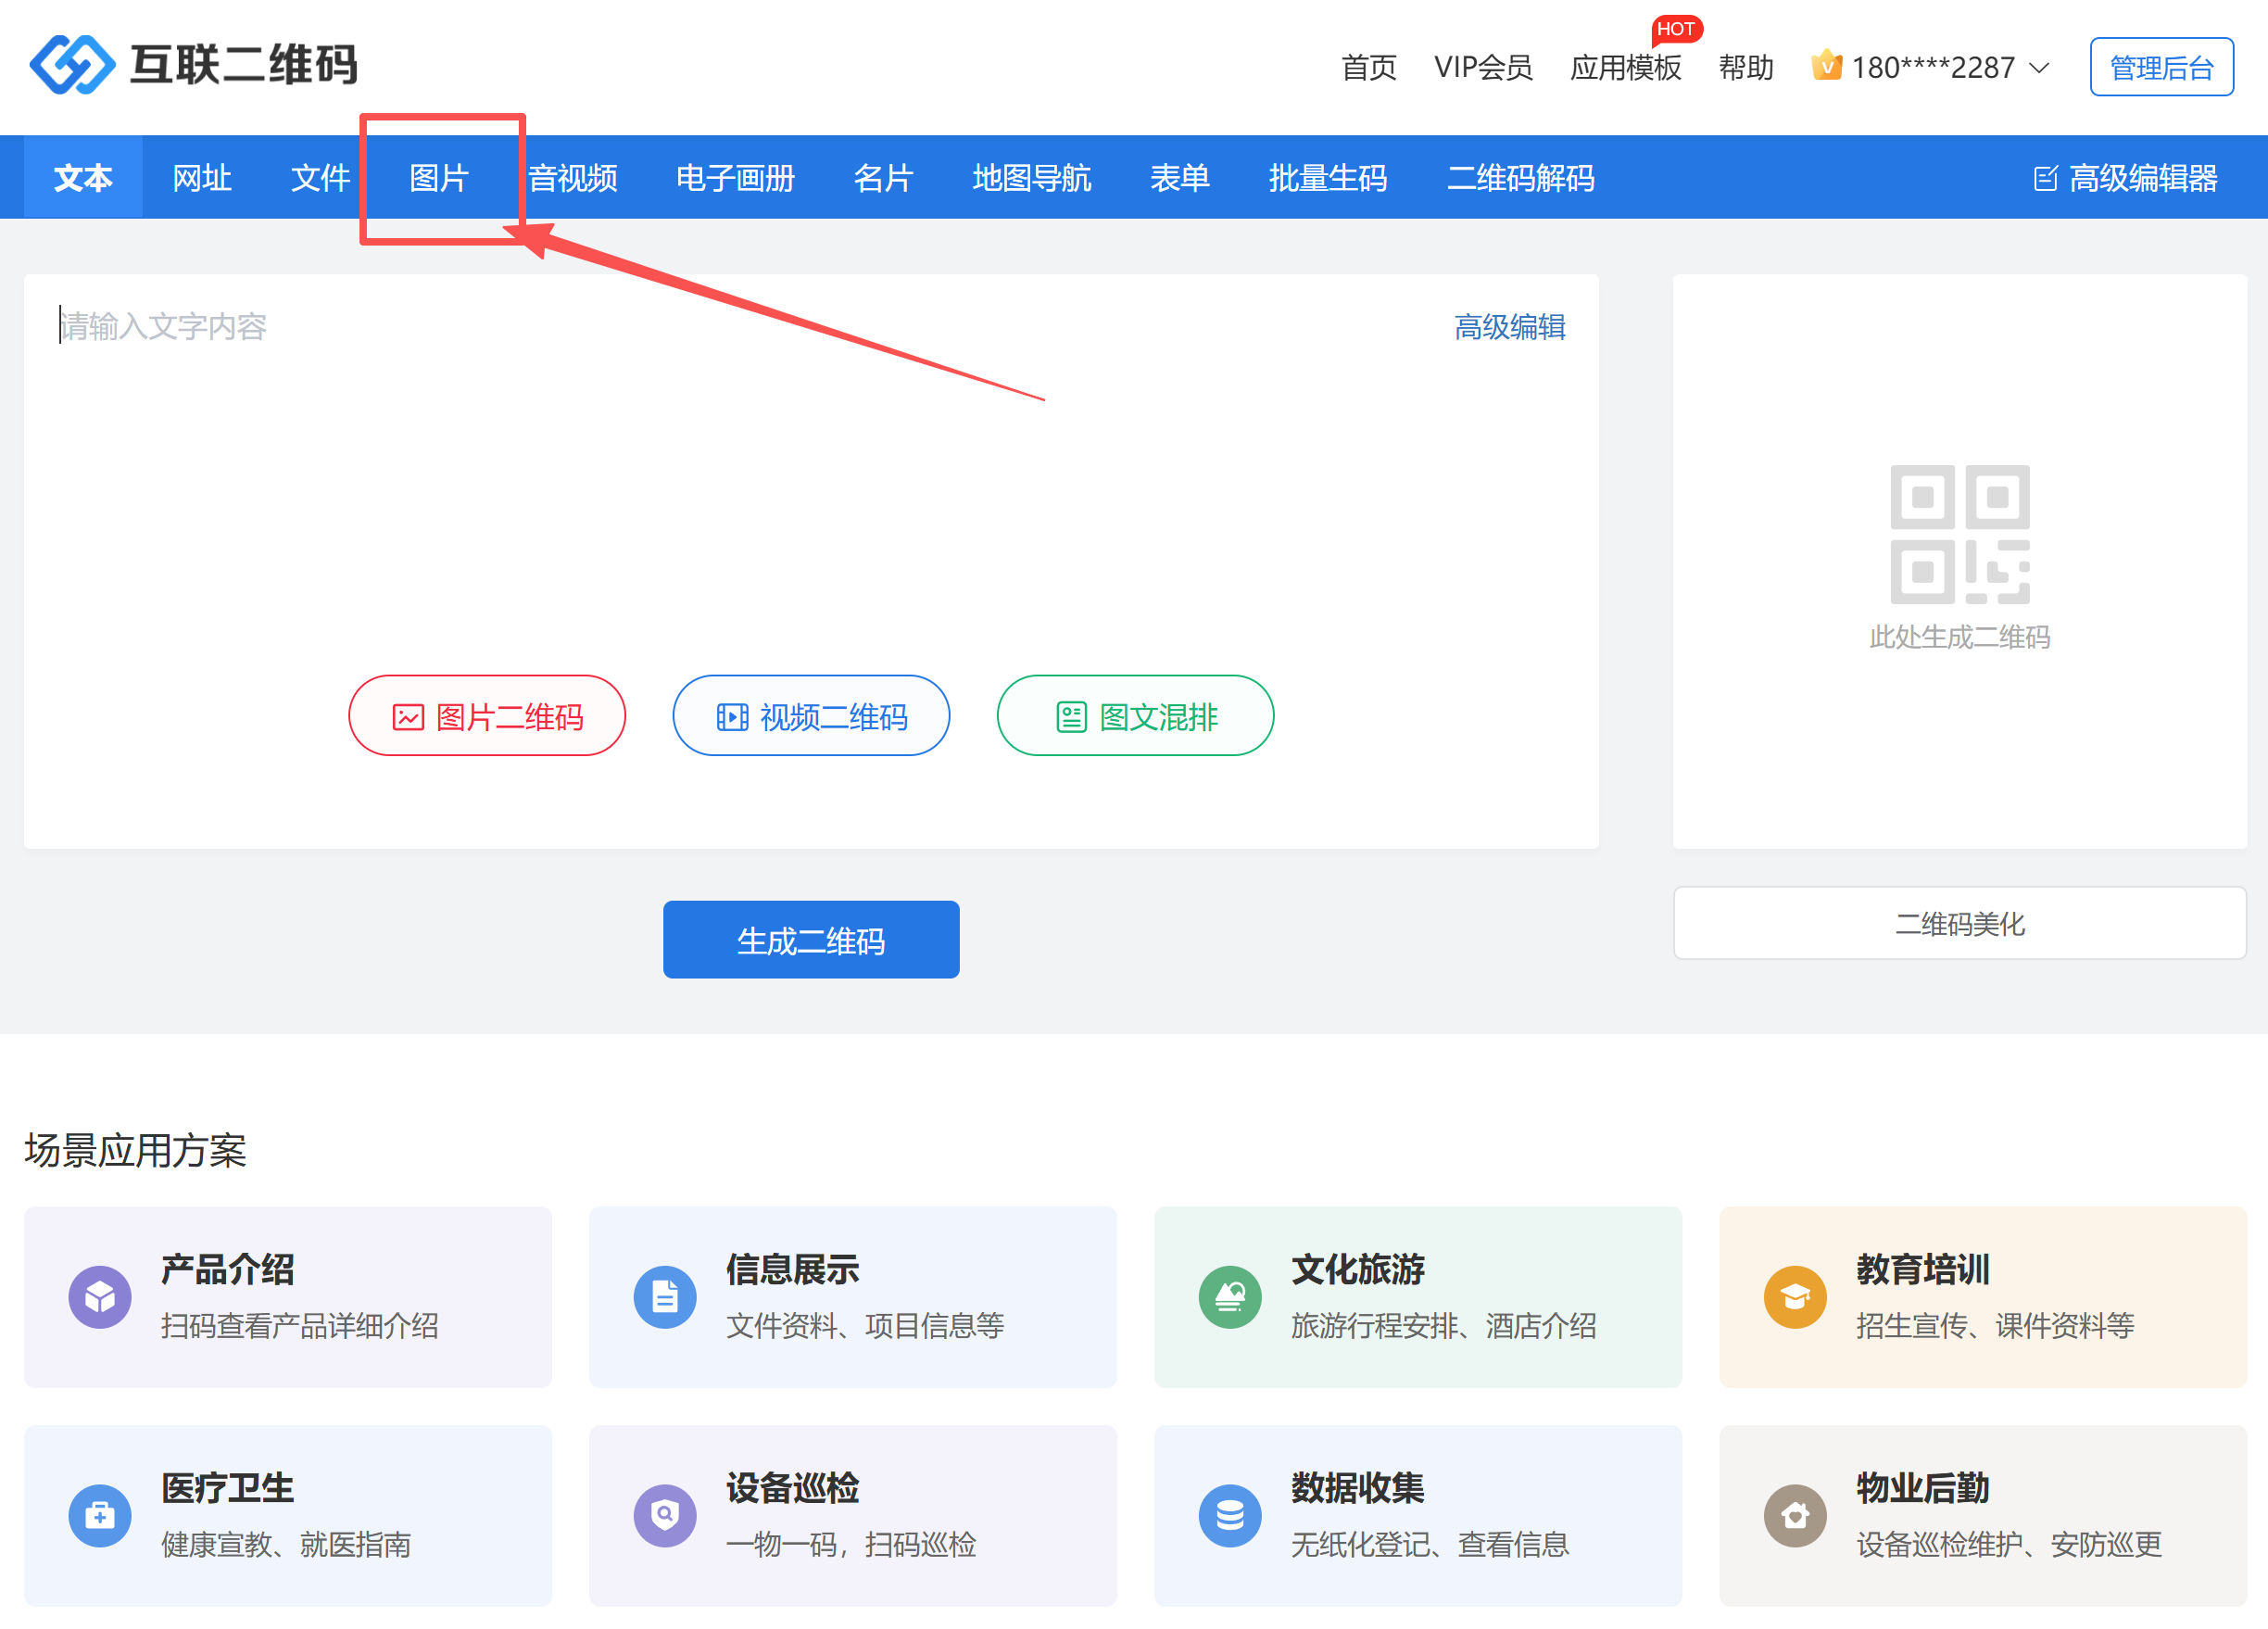
Task: Click the 场景应用方案 heading
Action: coord(135,1150)
